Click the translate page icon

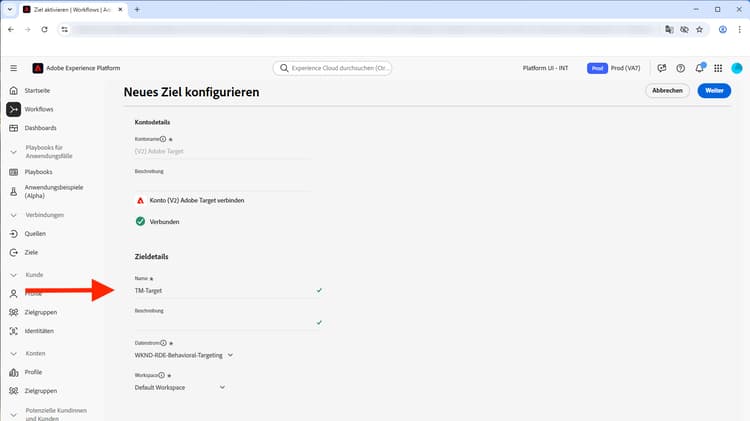tap(669, 30)
